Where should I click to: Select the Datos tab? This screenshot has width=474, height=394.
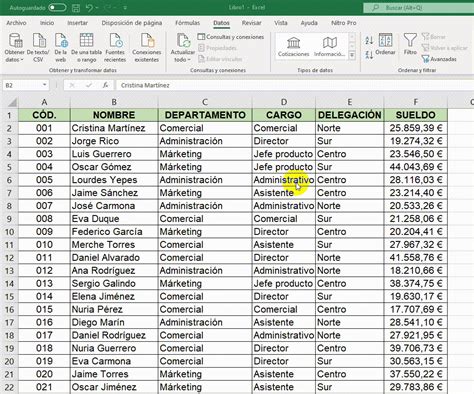(221, 23)
